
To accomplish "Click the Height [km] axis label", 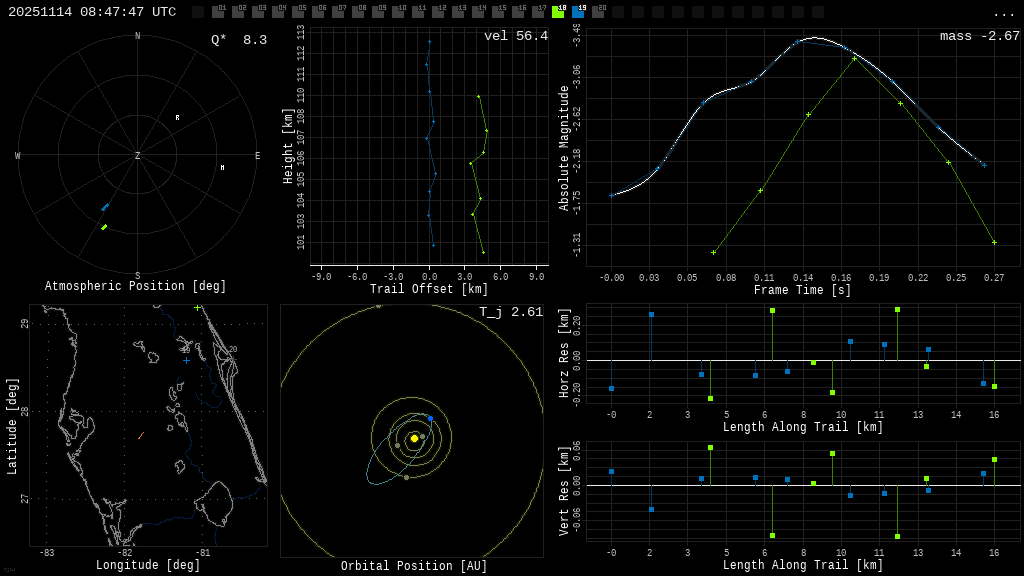I will pos(288,146).
